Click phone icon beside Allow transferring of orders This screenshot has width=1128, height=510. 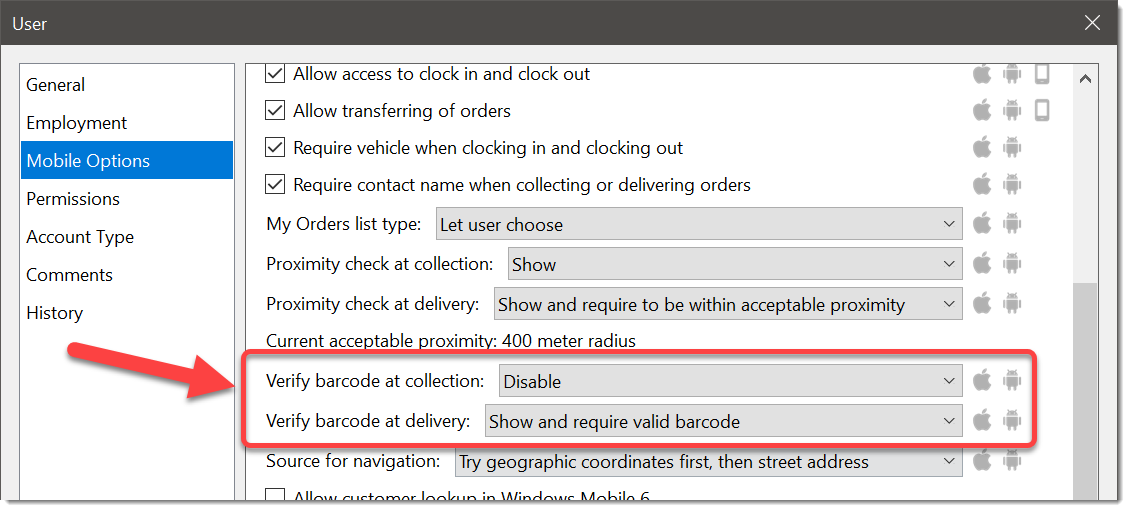click(1042, 110)
